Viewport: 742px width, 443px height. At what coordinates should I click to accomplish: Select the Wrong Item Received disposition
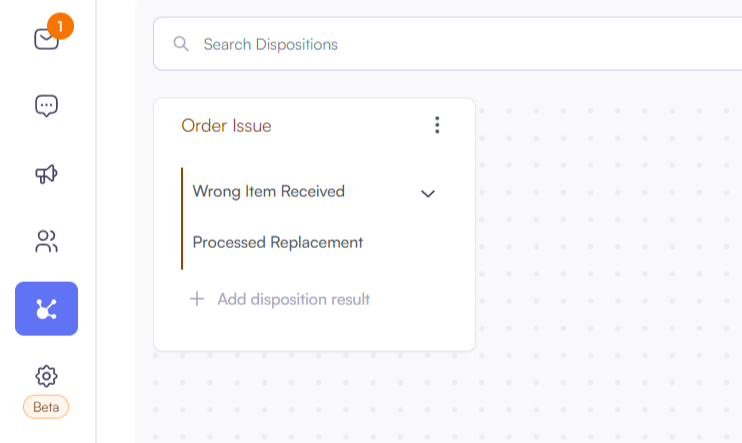[268, 192]
